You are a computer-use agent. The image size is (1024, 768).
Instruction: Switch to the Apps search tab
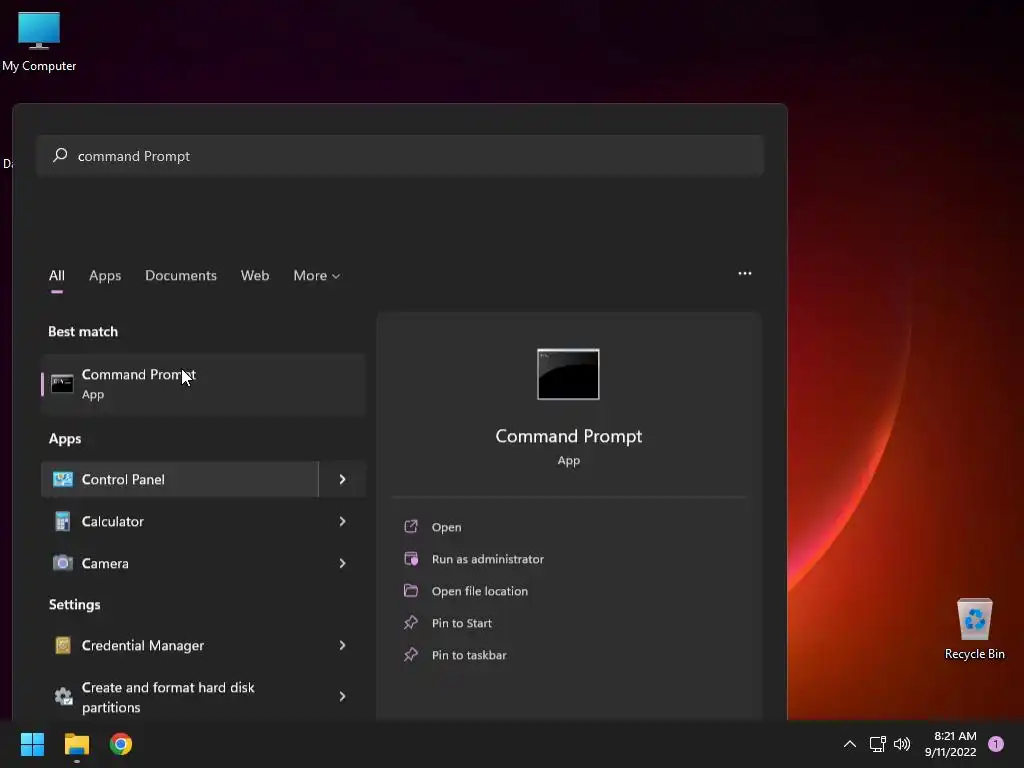105,276
